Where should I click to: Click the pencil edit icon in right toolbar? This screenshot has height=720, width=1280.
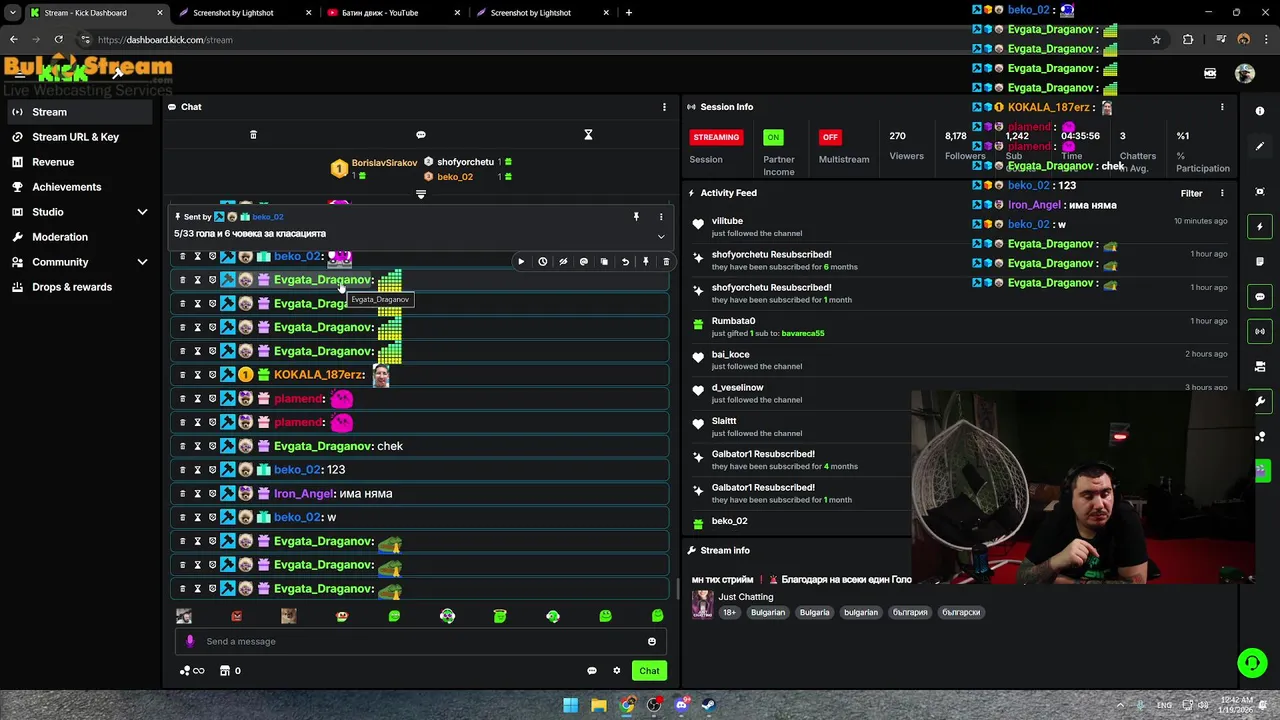tap(1260, 147)
